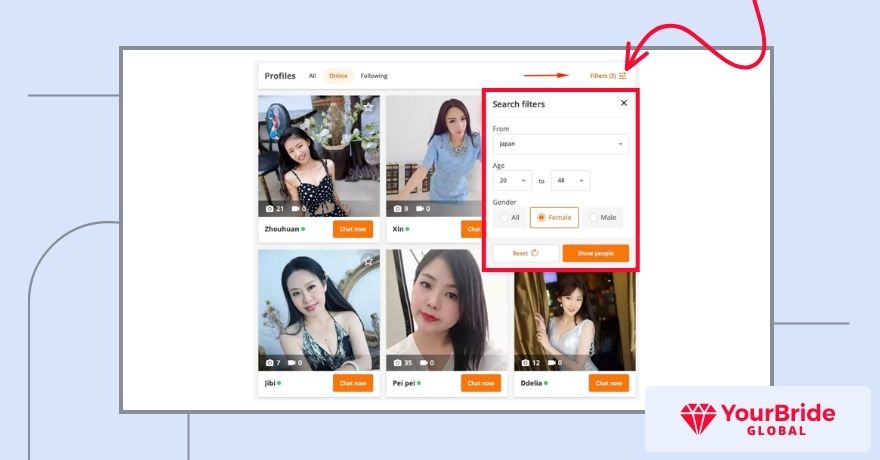Switch to the Following tab
880x460 pixels.
pyautogui.click(x=374, y=76)
